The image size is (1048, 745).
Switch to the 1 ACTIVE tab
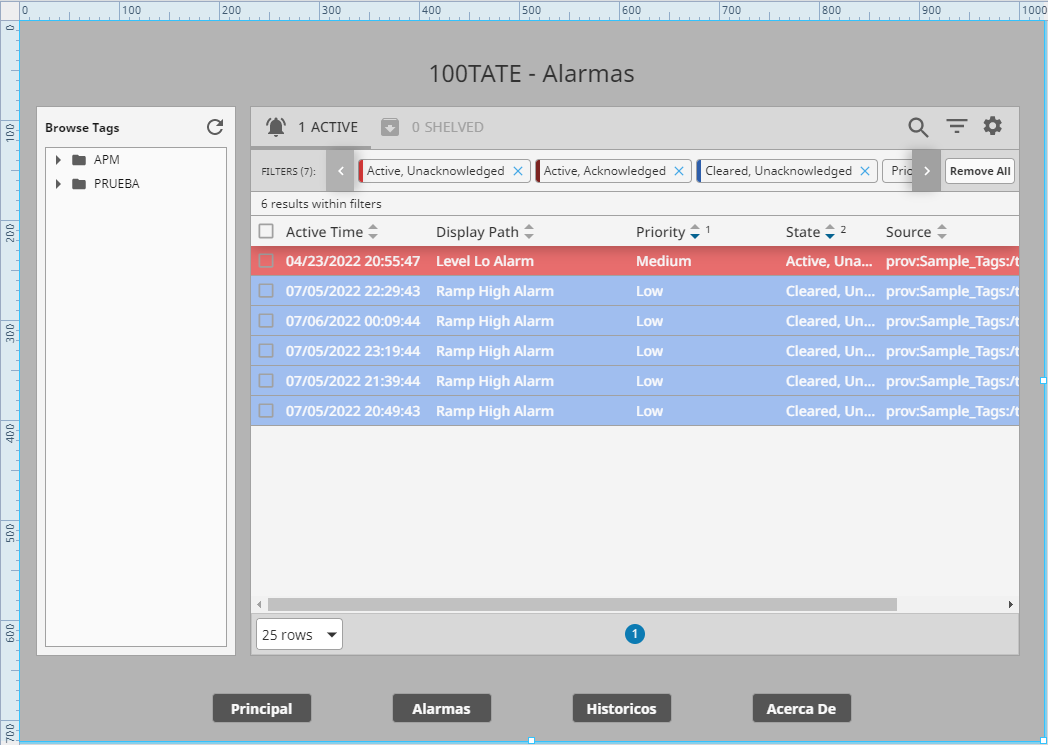pyautogui.click(x=312, y=127)
